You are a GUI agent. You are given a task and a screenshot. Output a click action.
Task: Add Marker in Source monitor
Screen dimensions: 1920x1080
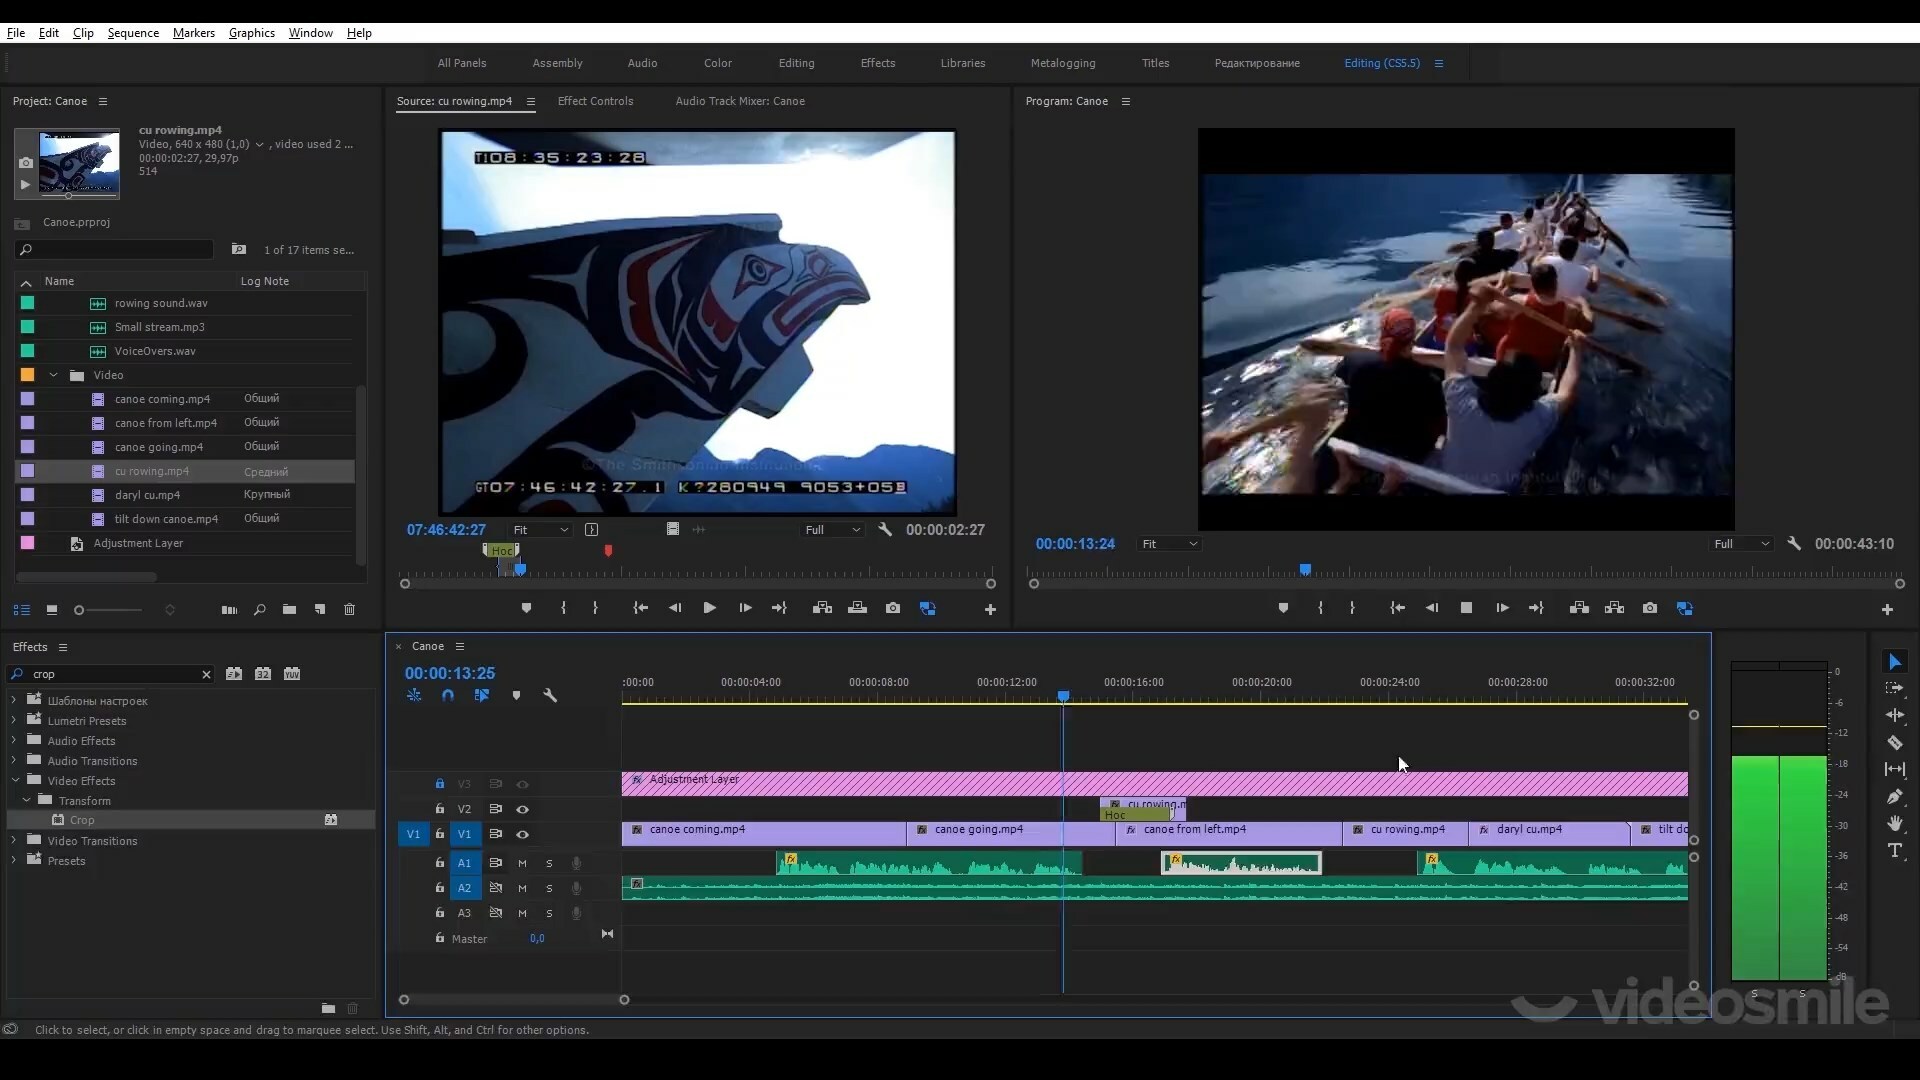tap(526, 608)
